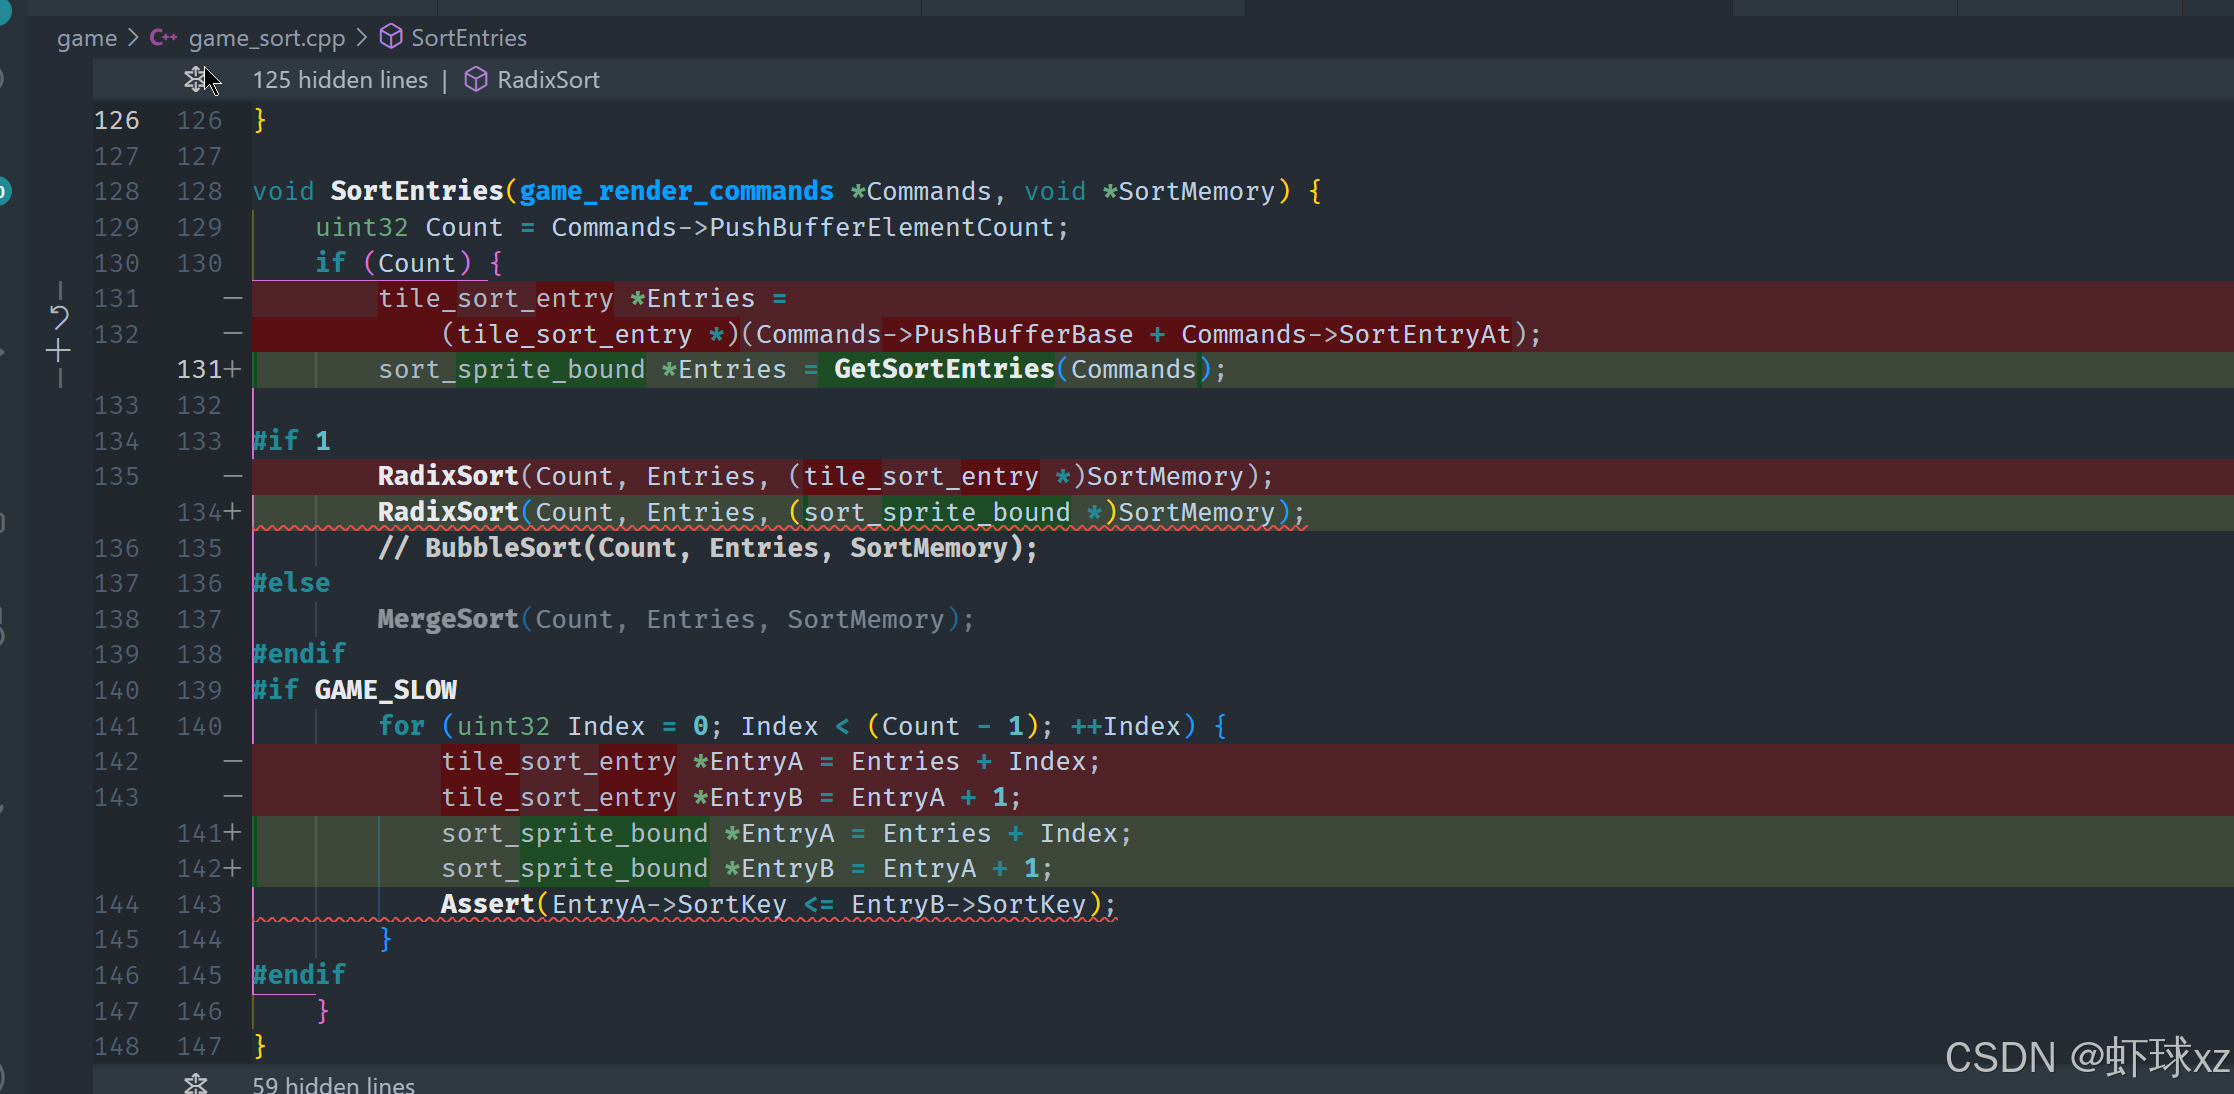Open the game folder breadcrumb
The image size is (2234, 1094).
coord(86,38)
